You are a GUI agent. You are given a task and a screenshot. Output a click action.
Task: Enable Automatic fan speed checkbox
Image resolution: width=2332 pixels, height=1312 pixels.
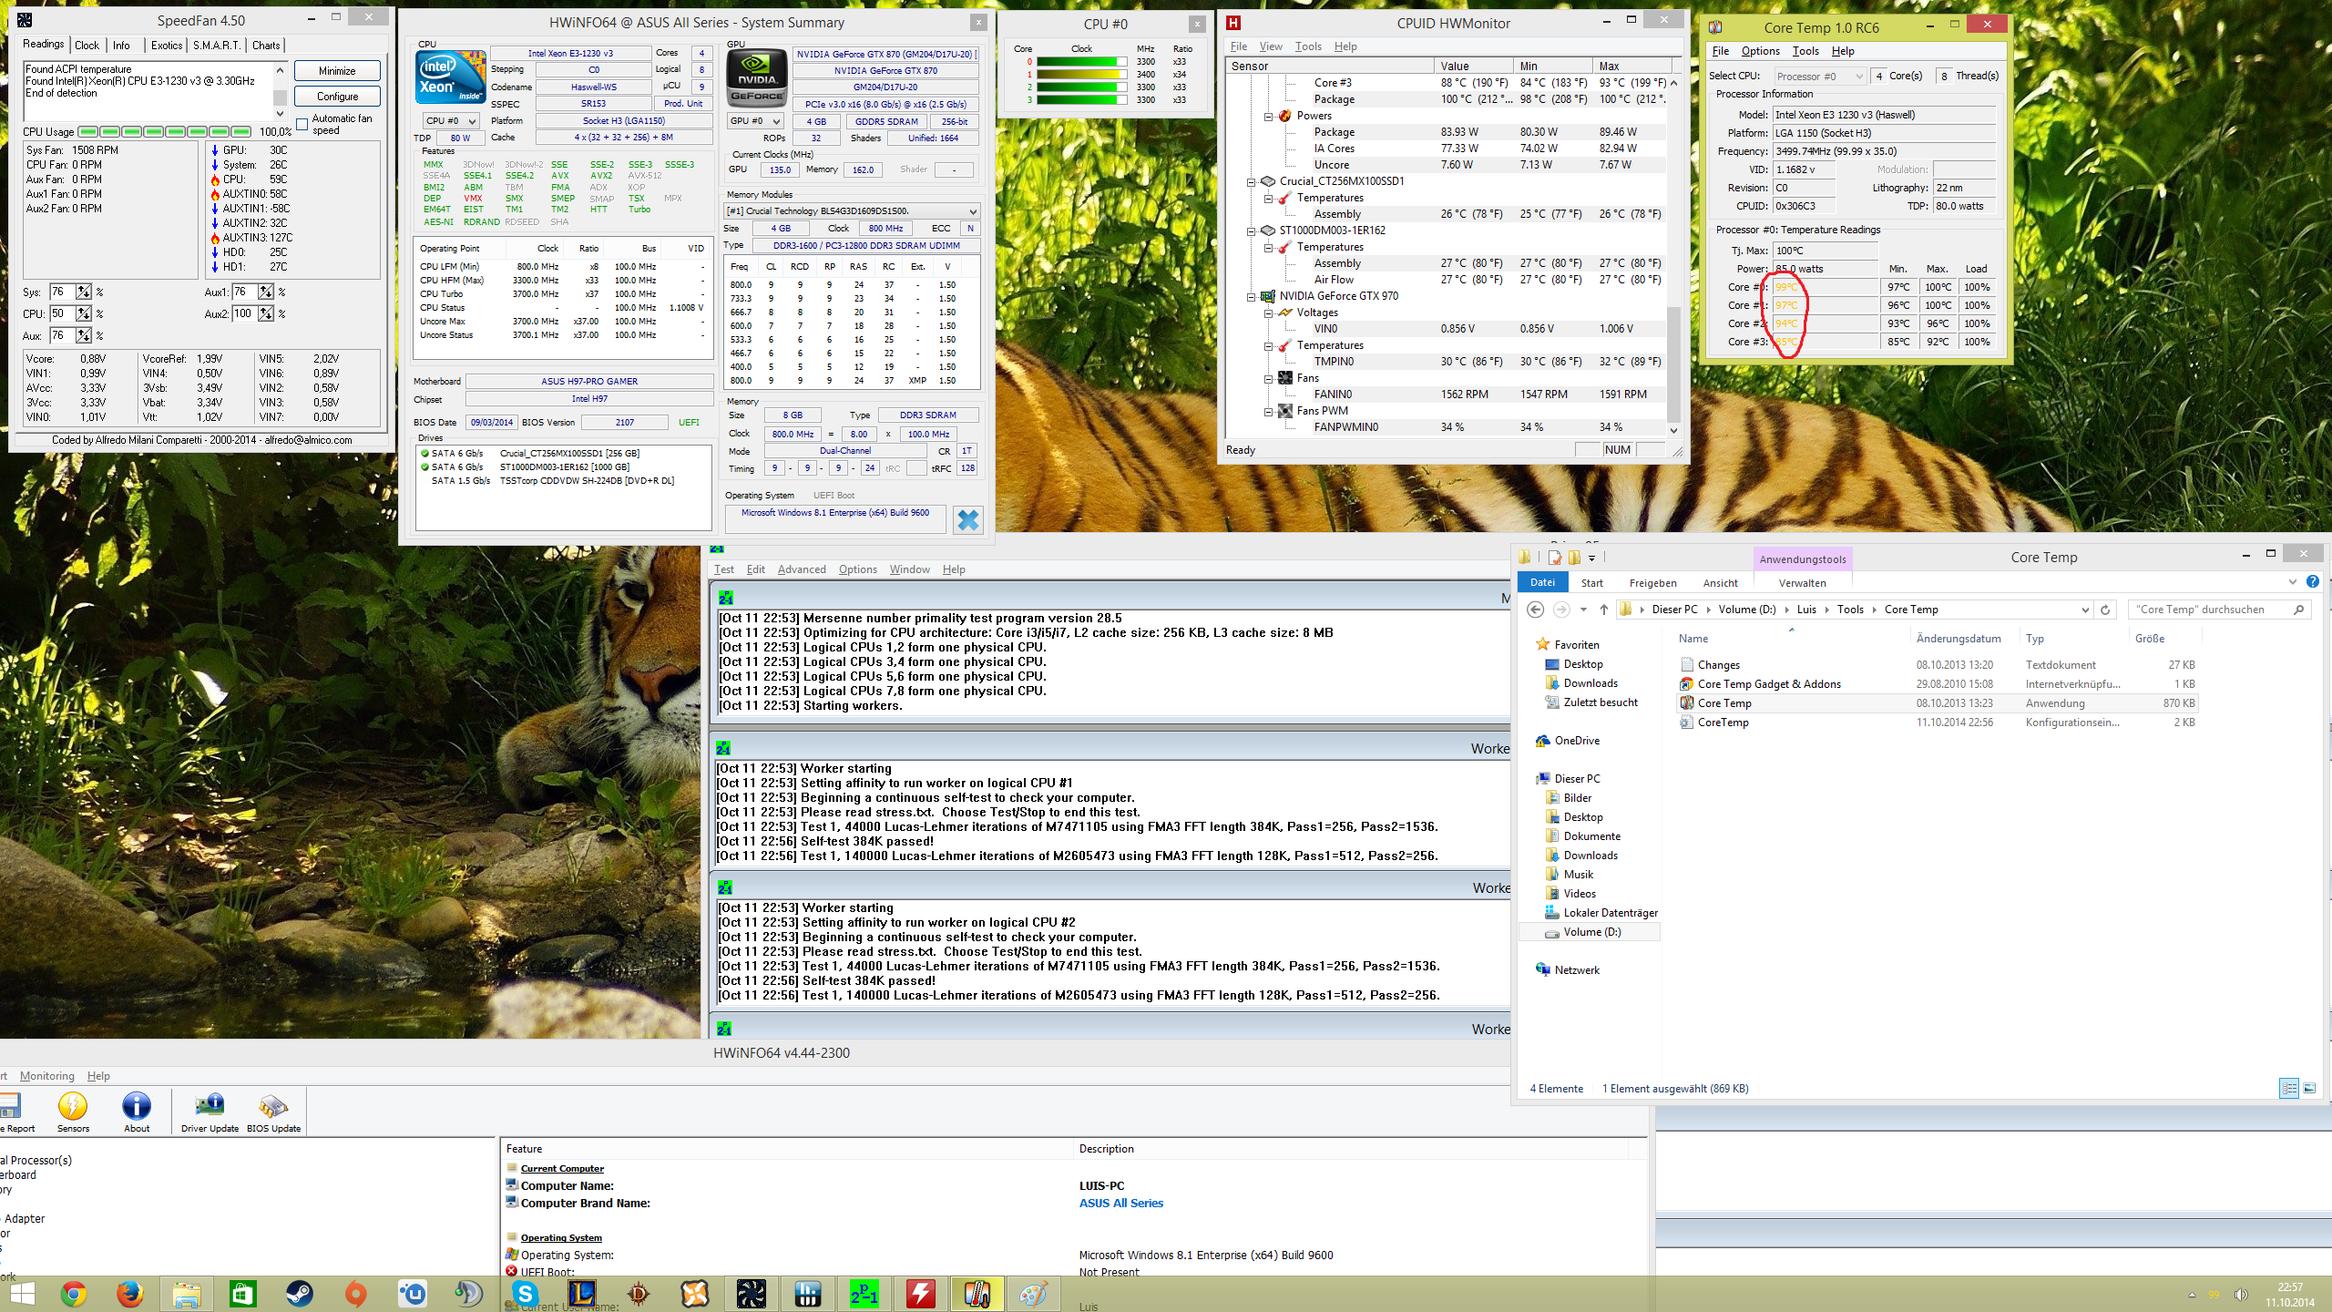pyautogui.click(x=302, y=125)
